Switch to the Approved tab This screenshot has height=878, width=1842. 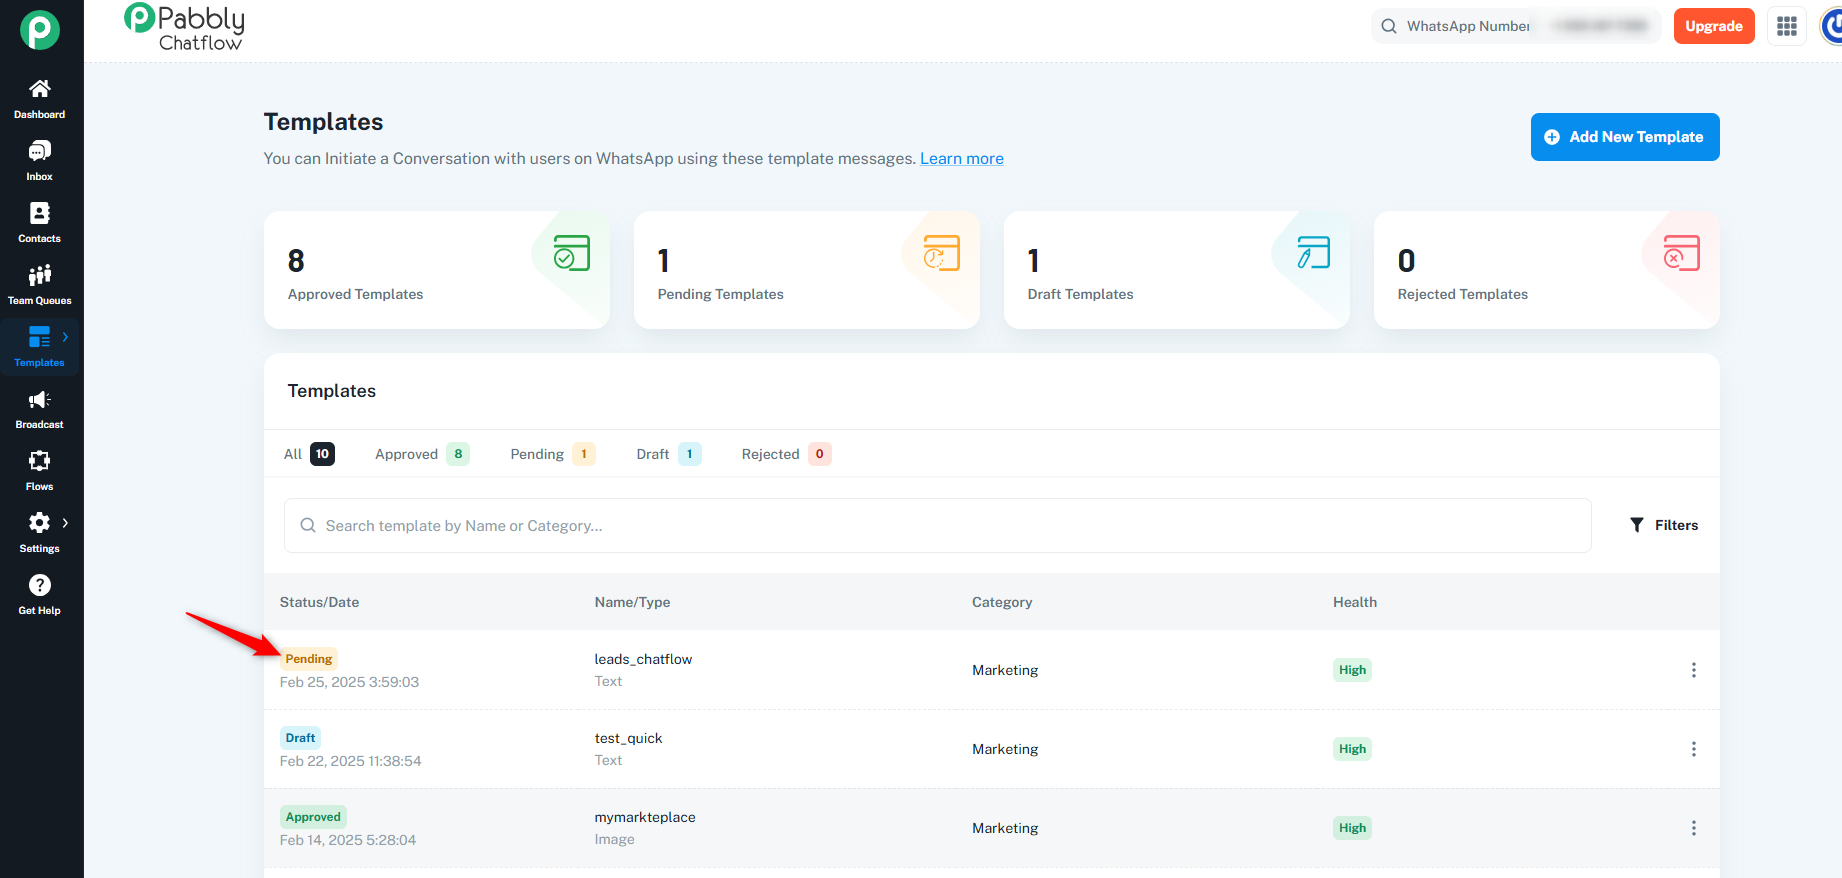[422, 454]
